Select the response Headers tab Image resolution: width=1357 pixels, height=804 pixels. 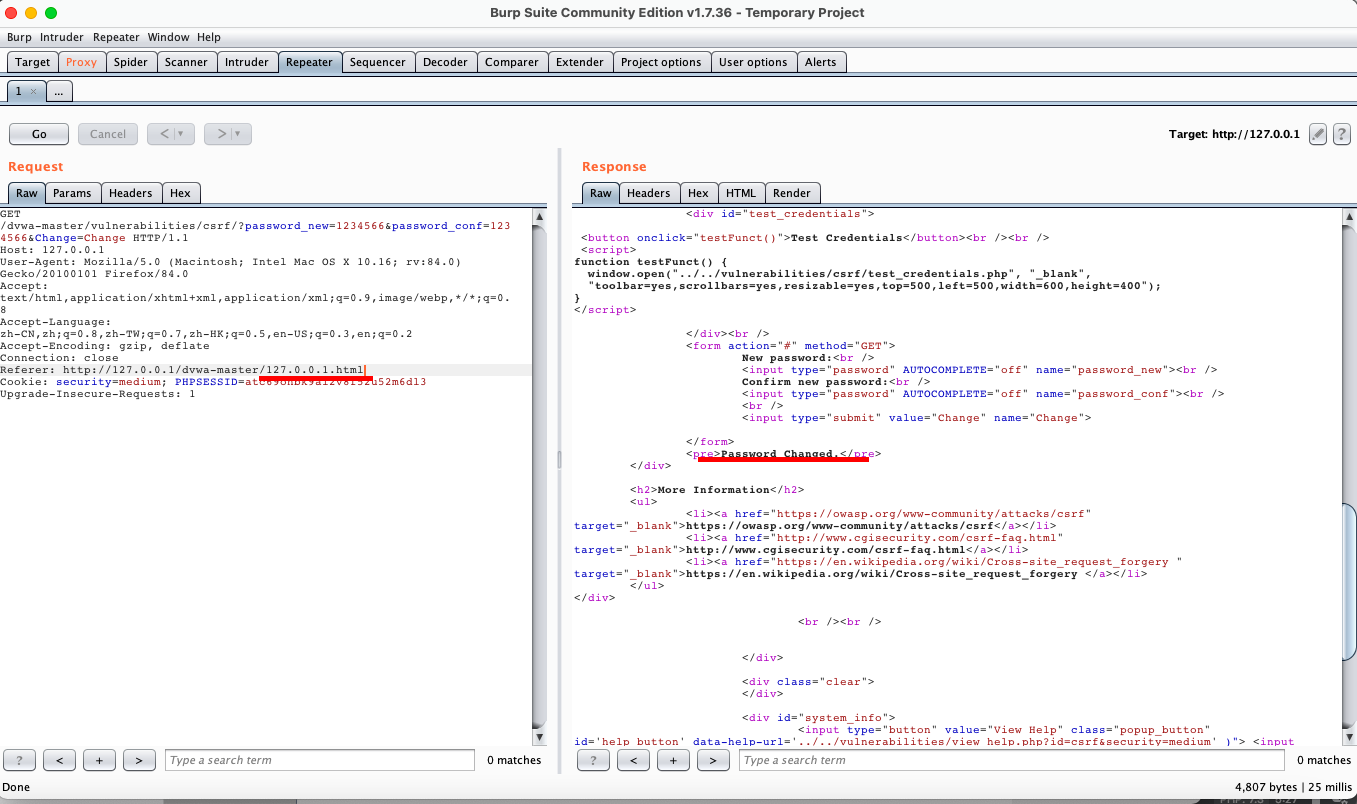click(649, 193)
